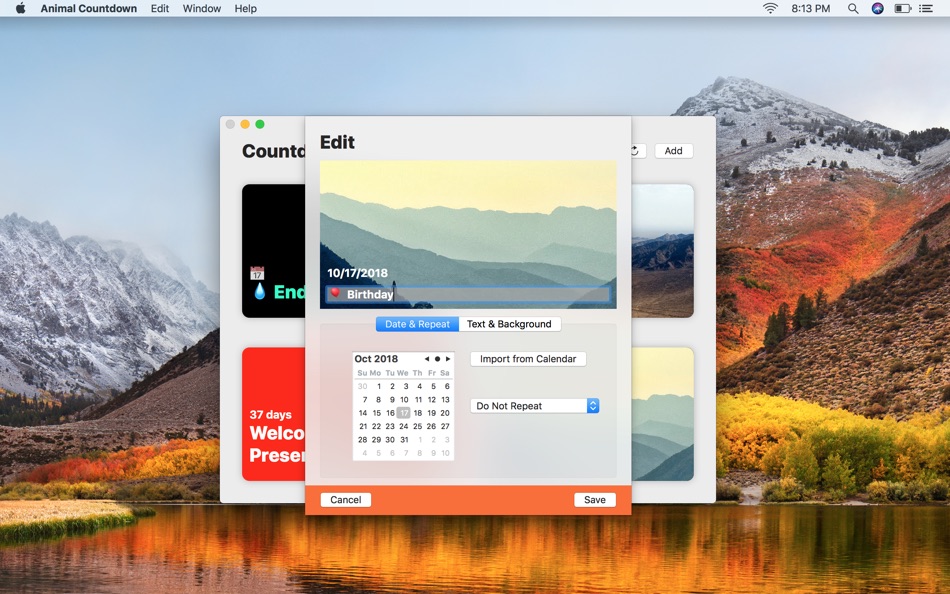Click the Oct 2018 month label
The image size is (950, 594).
(376, 359)
